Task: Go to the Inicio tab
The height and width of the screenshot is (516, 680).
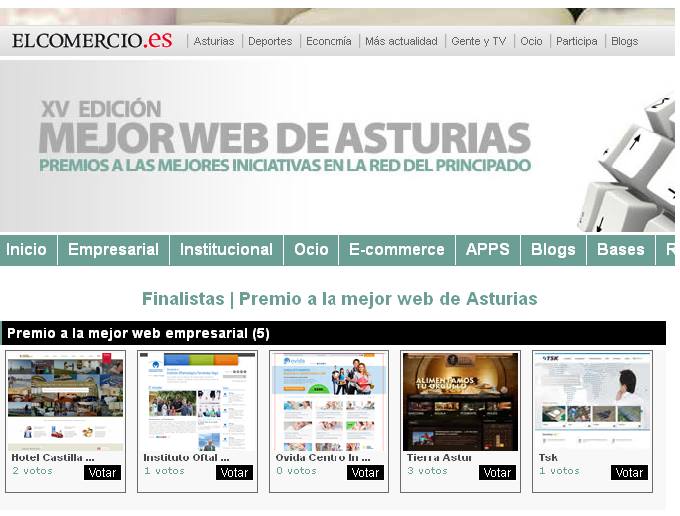Action: click(26, 250)
